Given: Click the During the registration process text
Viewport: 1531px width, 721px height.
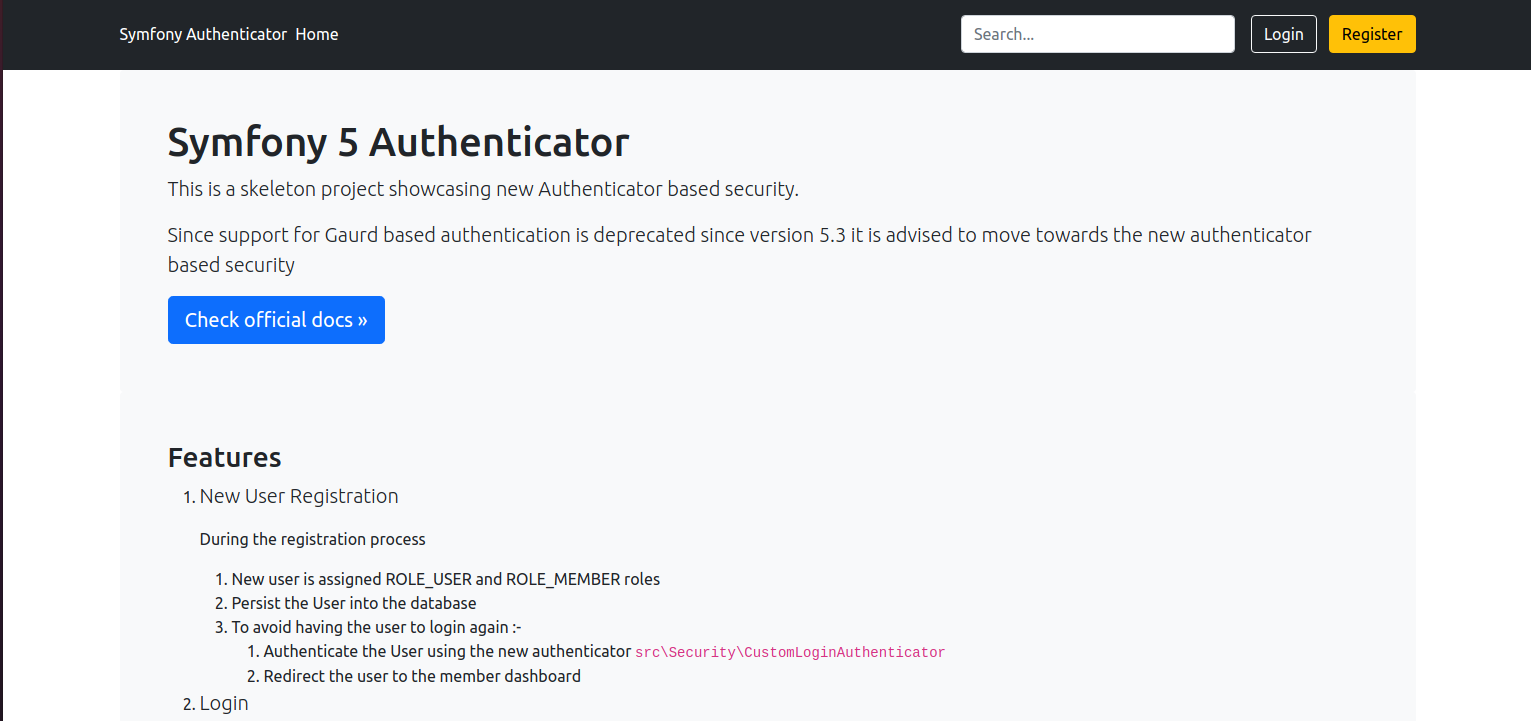Looking at the screenshot, I should point(312,539).
